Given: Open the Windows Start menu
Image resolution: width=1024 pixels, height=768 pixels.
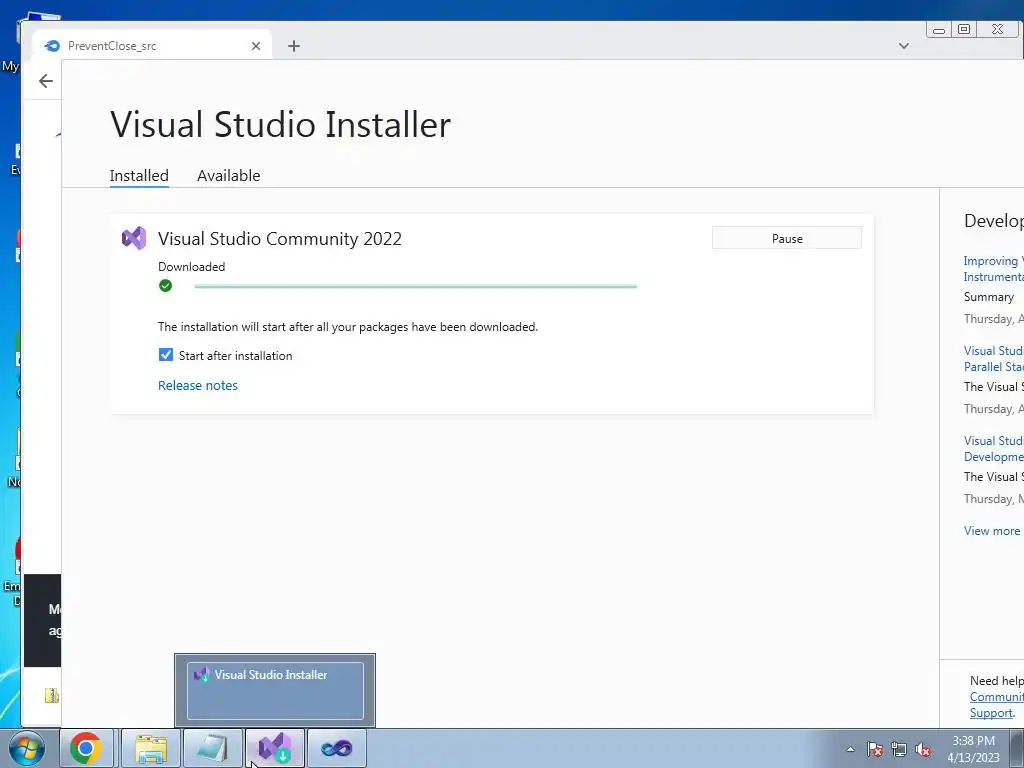Looking at the screenshot, I should 27,748.
